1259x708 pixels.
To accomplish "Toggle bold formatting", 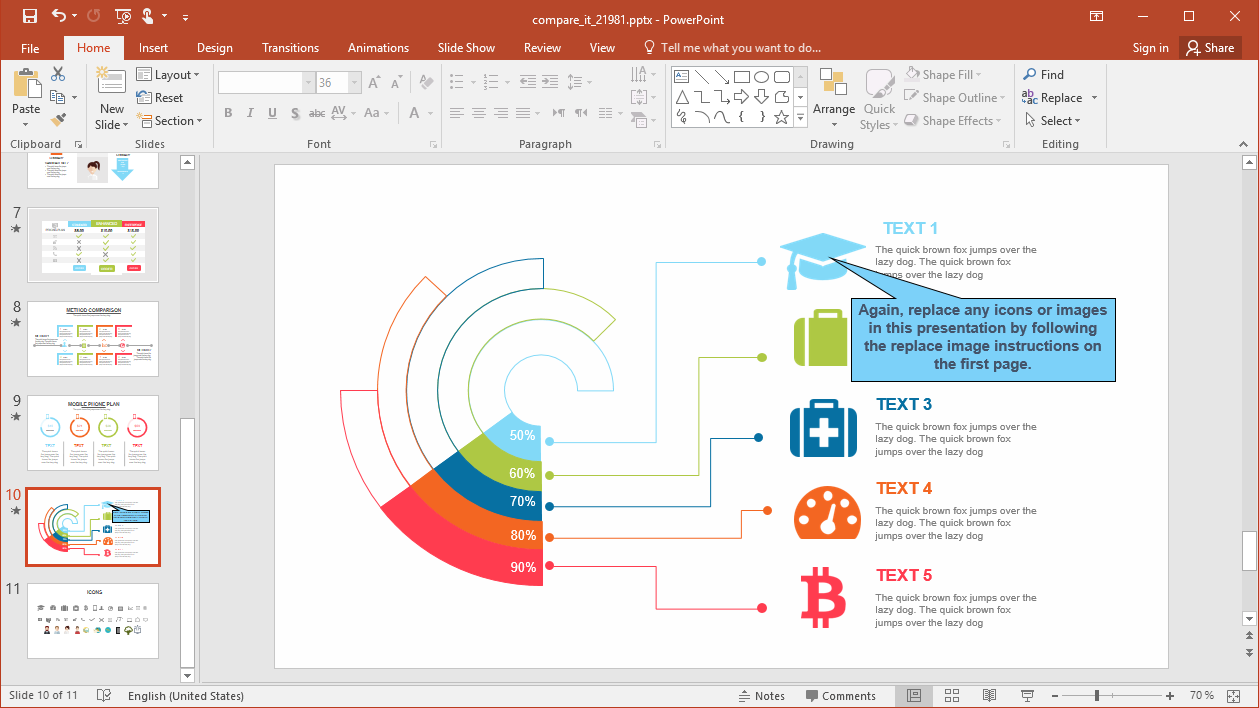I will [x=228, y=113].
